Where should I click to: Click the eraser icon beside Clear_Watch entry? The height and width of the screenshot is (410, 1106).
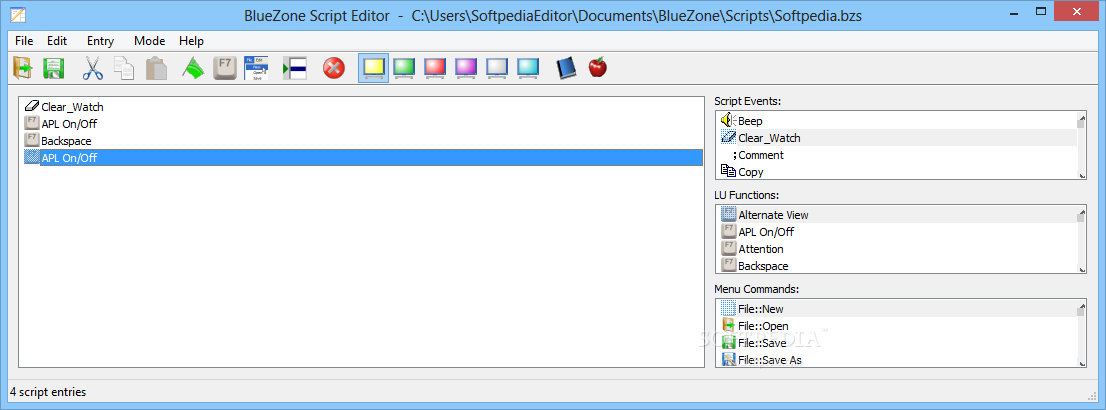click(x=31, y=107)
